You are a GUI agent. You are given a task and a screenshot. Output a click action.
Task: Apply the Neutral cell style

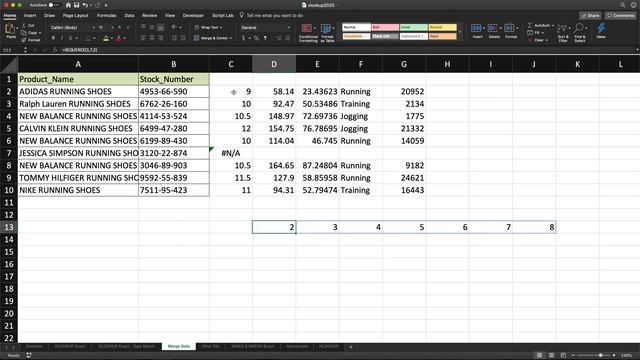click(x=442, y=27)
